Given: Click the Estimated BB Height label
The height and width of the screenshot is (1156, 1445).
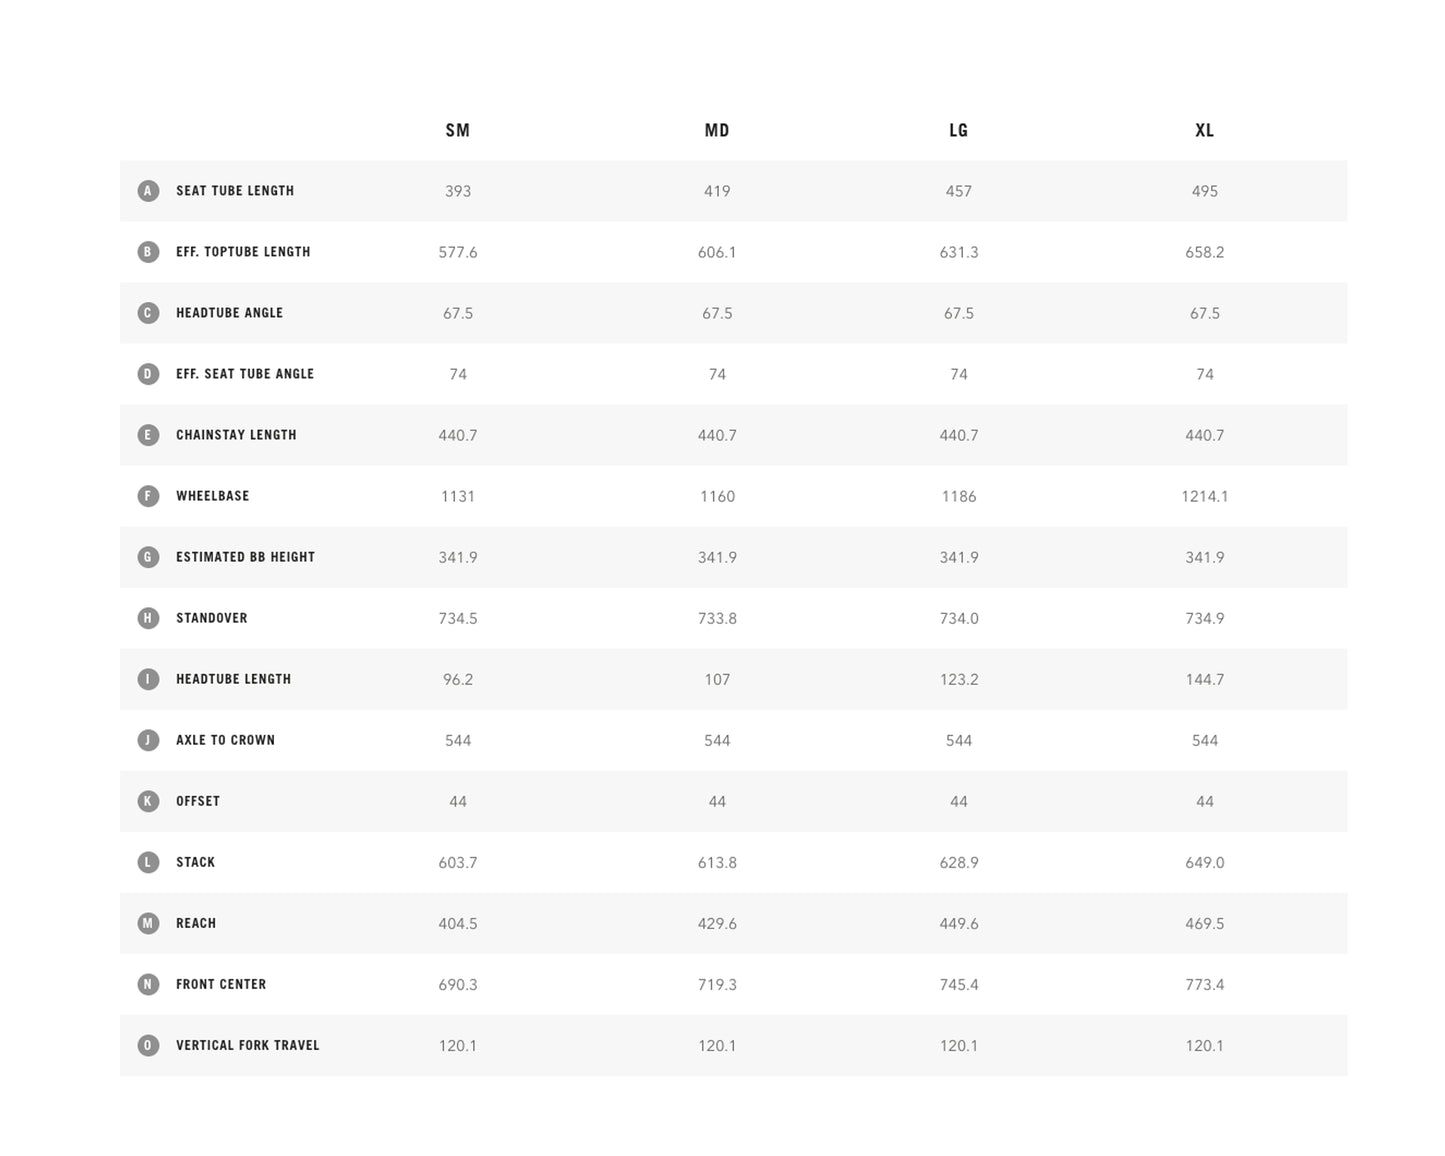Looking at the screenshot, I should point(245,557).
